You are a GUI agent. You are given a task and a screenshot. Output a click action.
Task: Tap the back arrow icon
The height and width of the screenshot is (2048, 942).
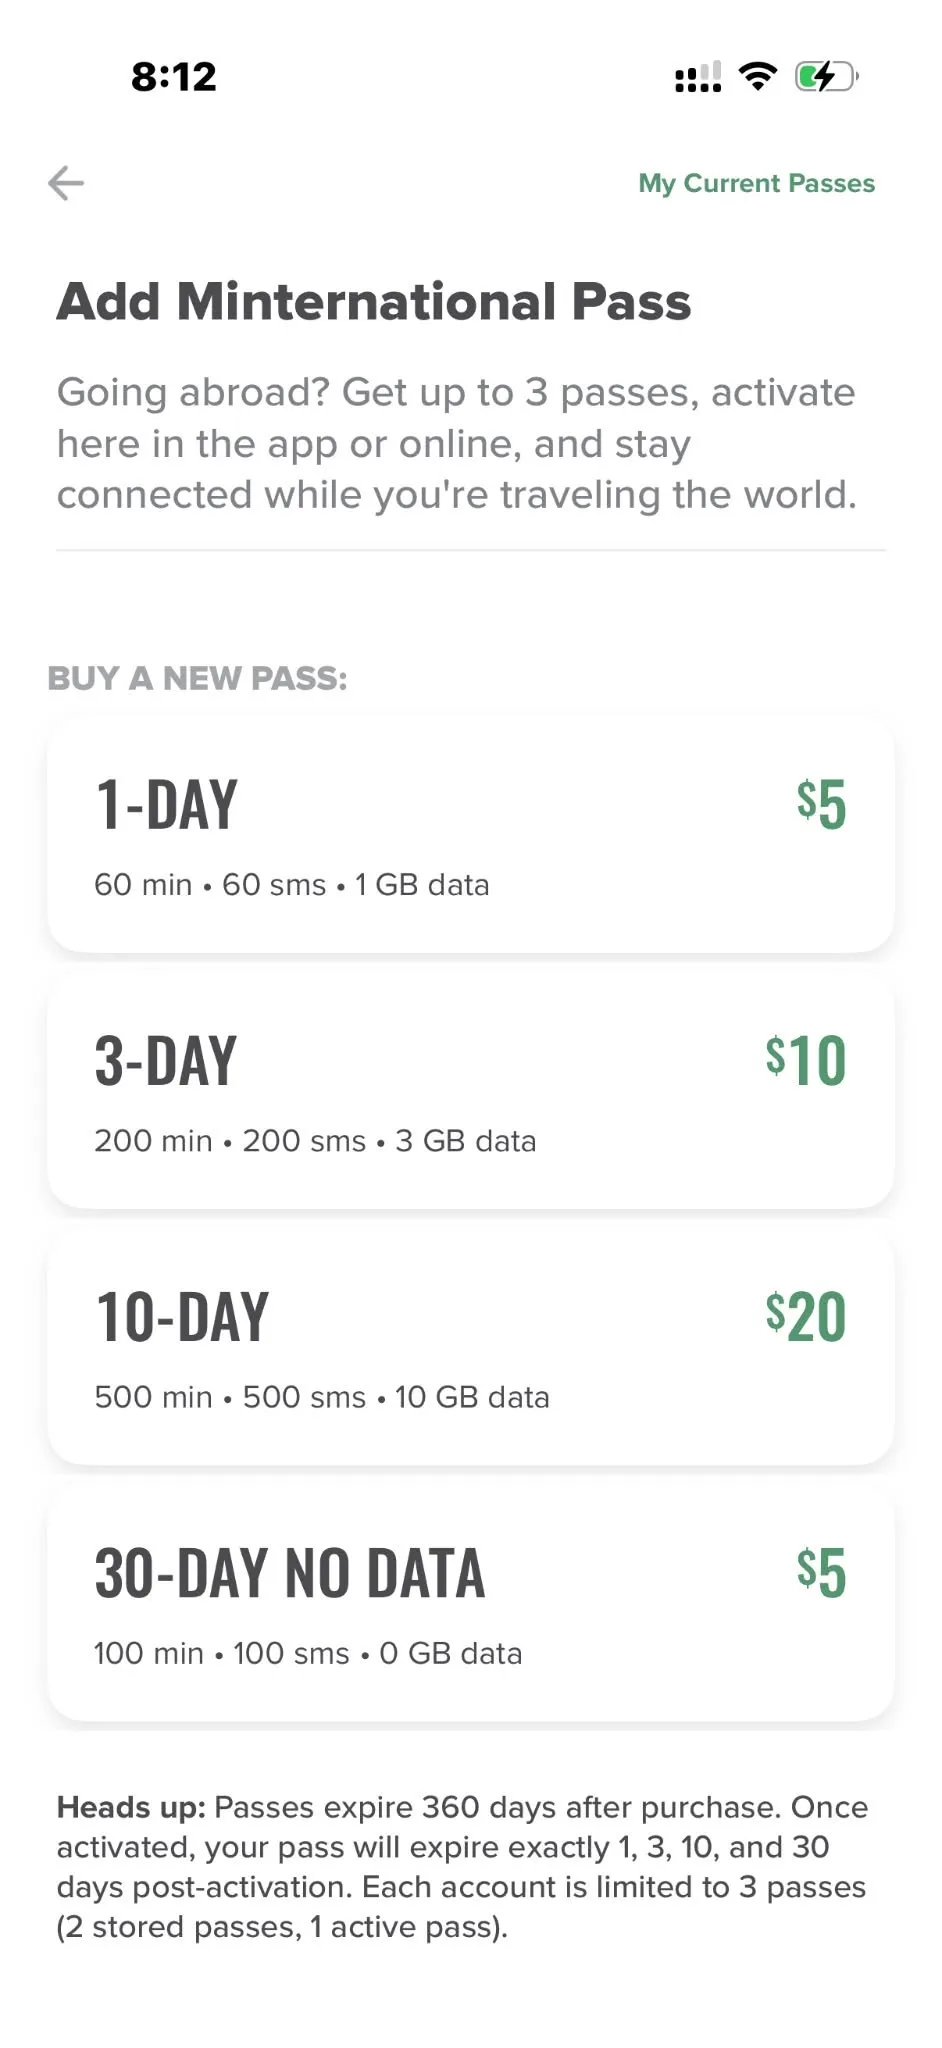click(66, 183)
